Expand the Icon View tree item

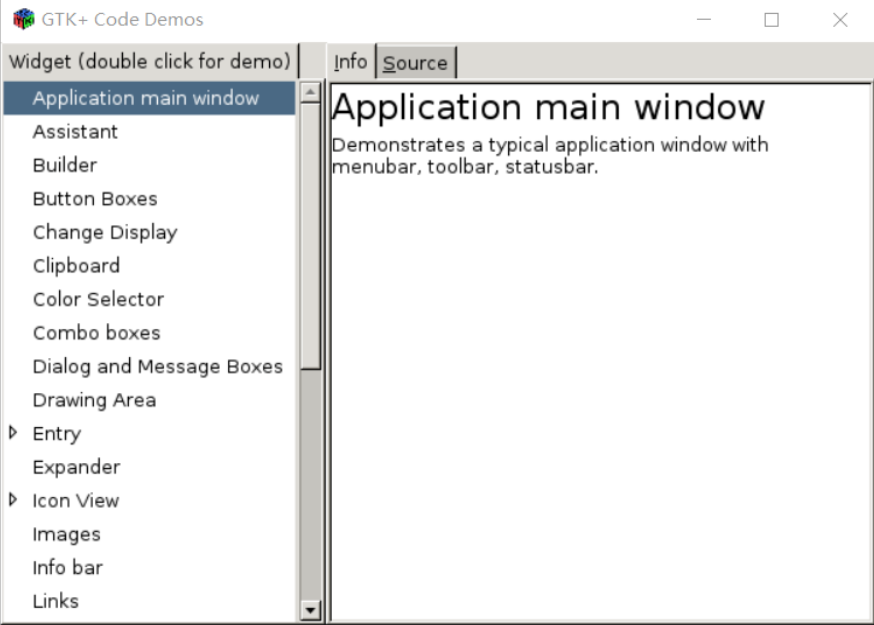pos(13,500)
